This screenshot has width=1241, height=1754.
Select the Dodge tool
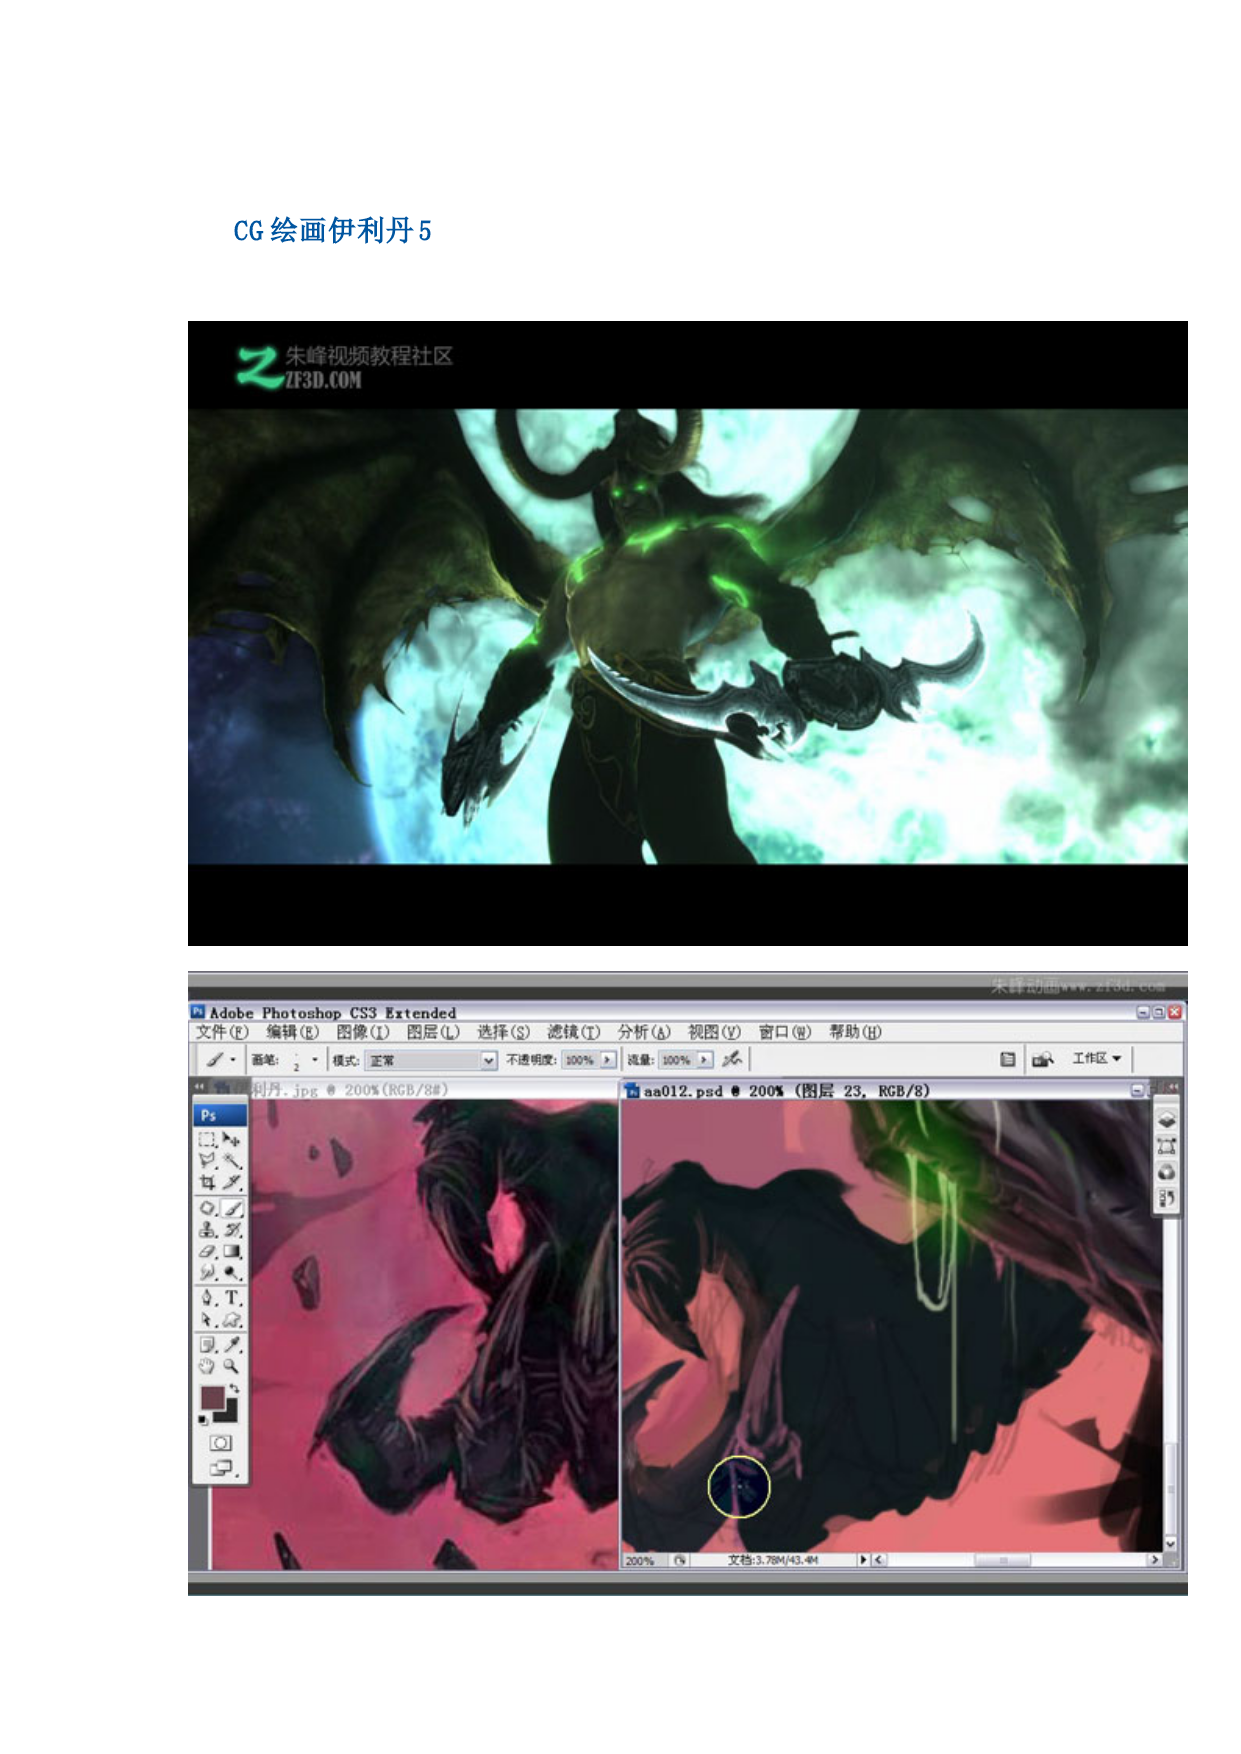coord(232,1273)
